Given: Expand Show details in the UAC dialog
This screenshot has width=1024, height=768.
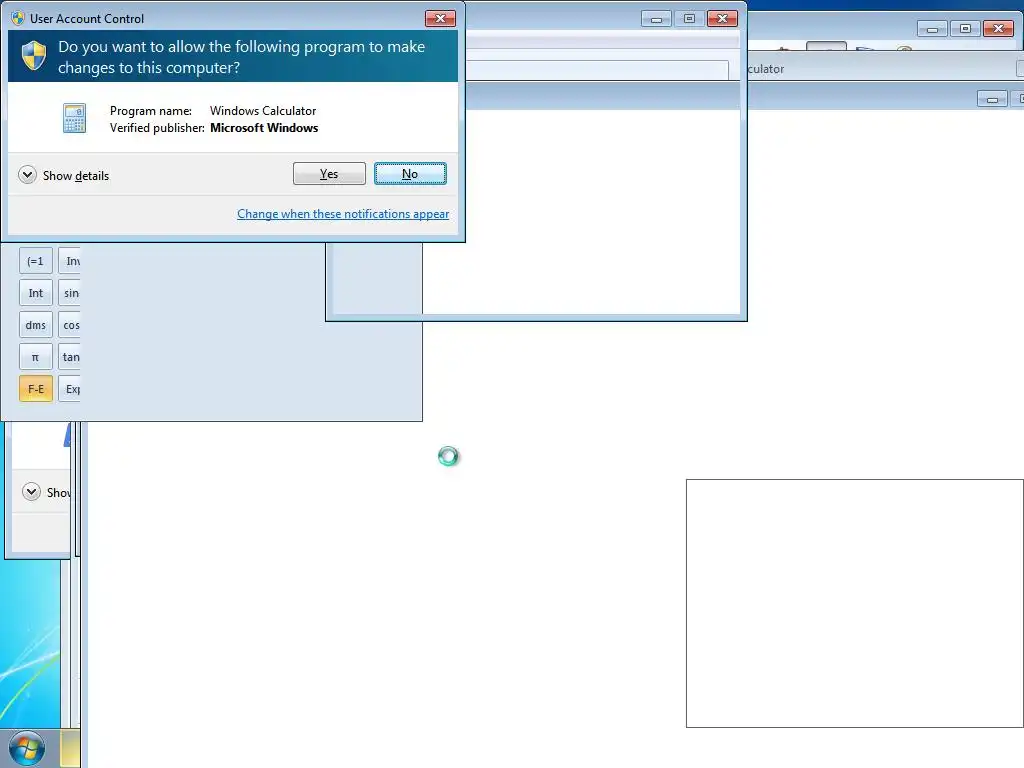Looking at the screenshot, I should 63,175.
